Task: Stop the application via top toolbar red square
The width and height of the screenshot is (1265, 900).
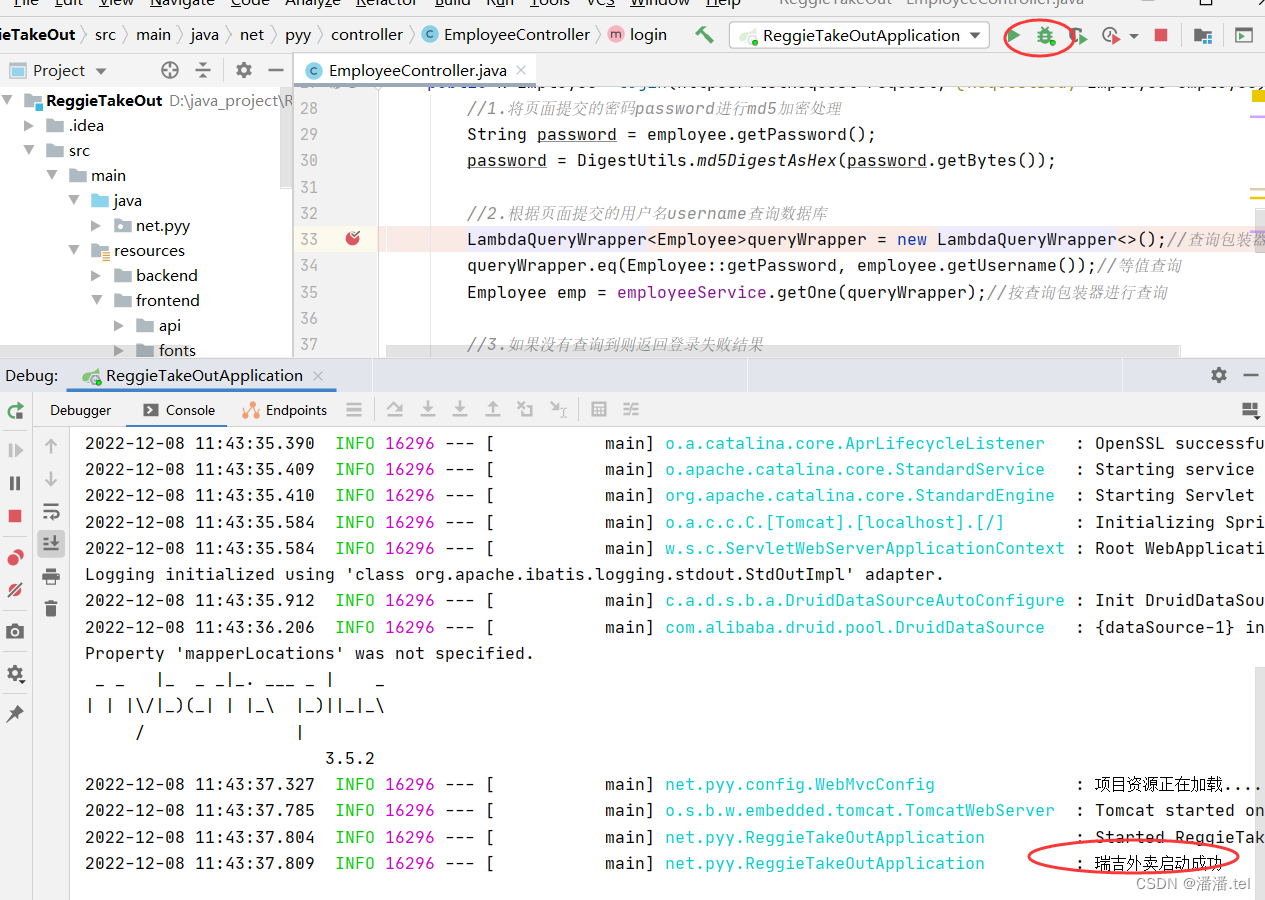Action: pos(1161,35)
